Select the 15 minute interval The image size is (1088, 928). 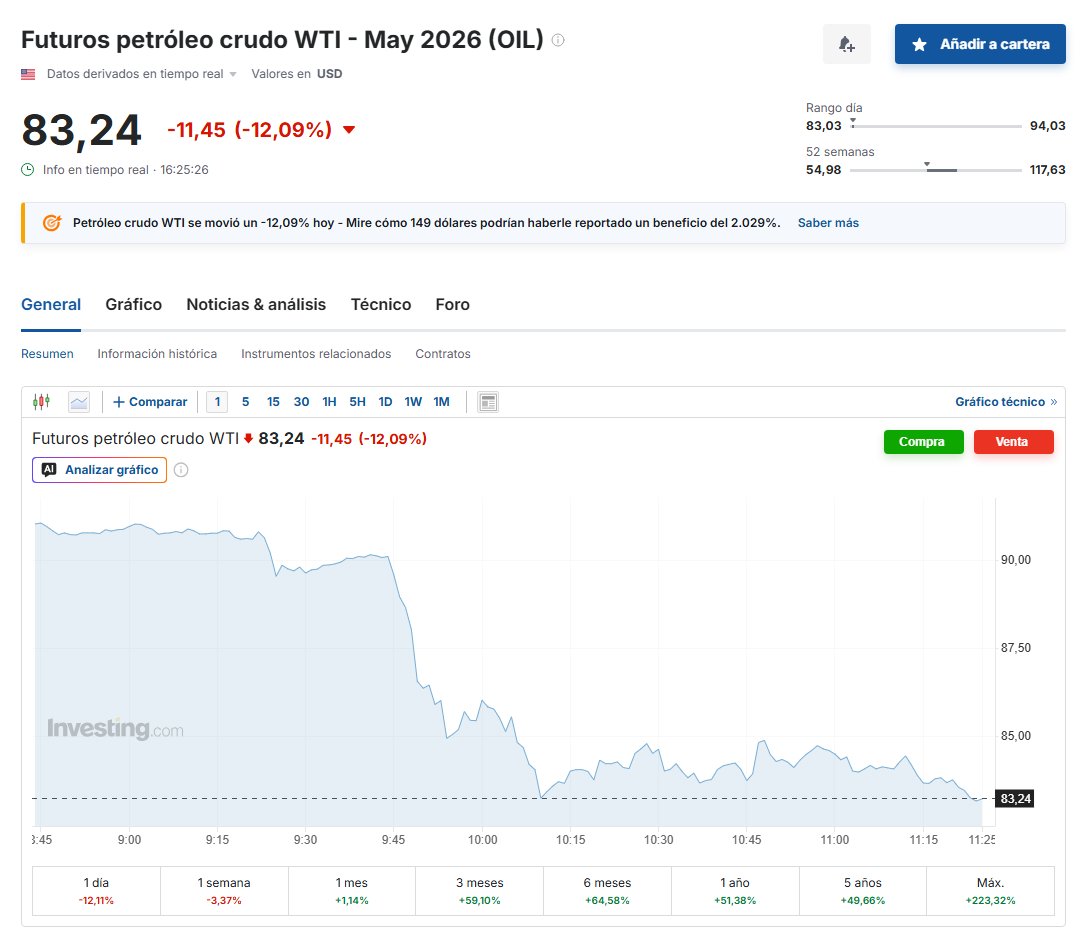pyautogui.click(x=273, y=402)
